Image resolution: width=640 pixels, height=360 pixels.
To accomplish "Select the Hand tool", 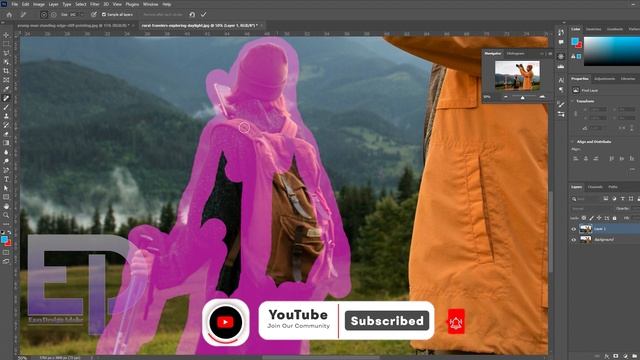I will (x=6, y=206).
